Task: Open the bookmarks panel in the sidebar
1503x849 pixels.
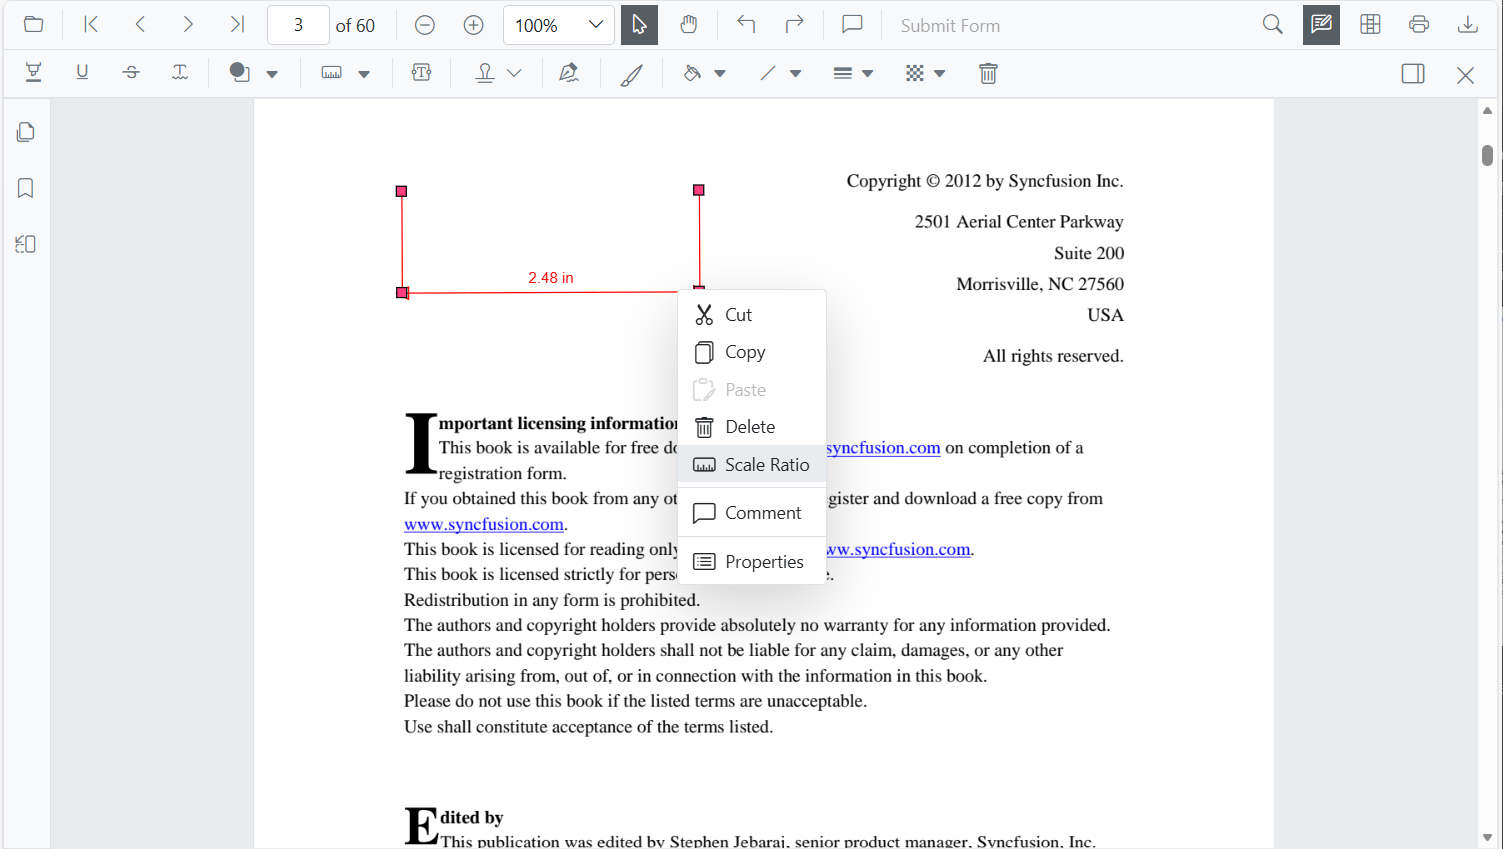Action: (x=26, y=188)
